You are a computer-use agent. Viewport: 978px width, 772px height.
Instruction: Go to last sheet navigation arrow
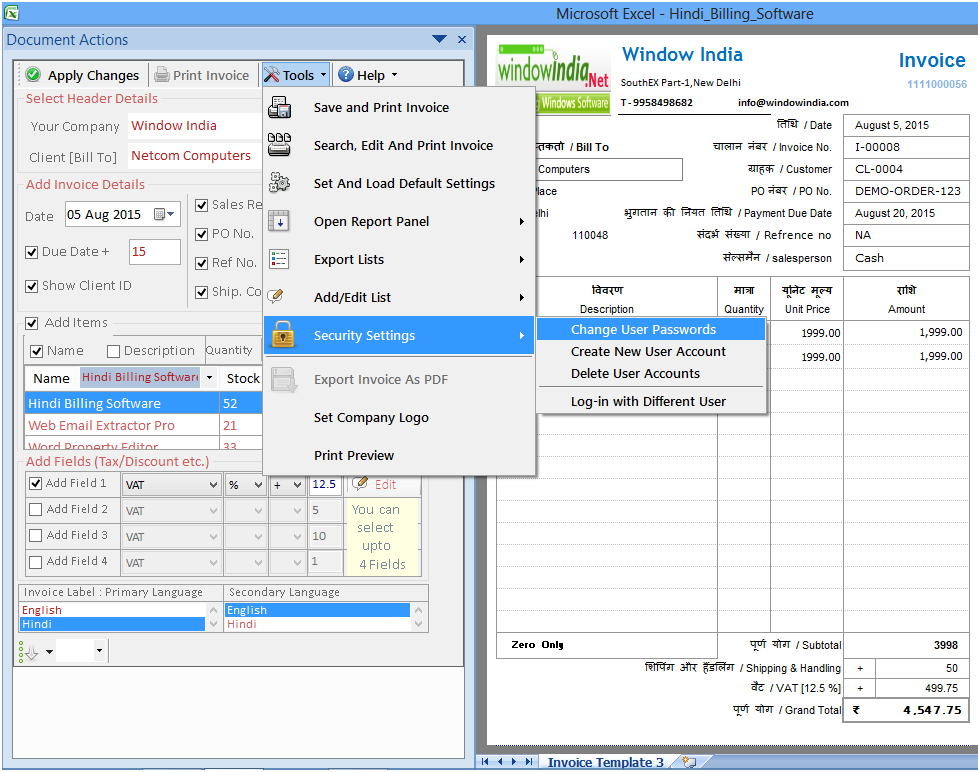tap(529, 761)
